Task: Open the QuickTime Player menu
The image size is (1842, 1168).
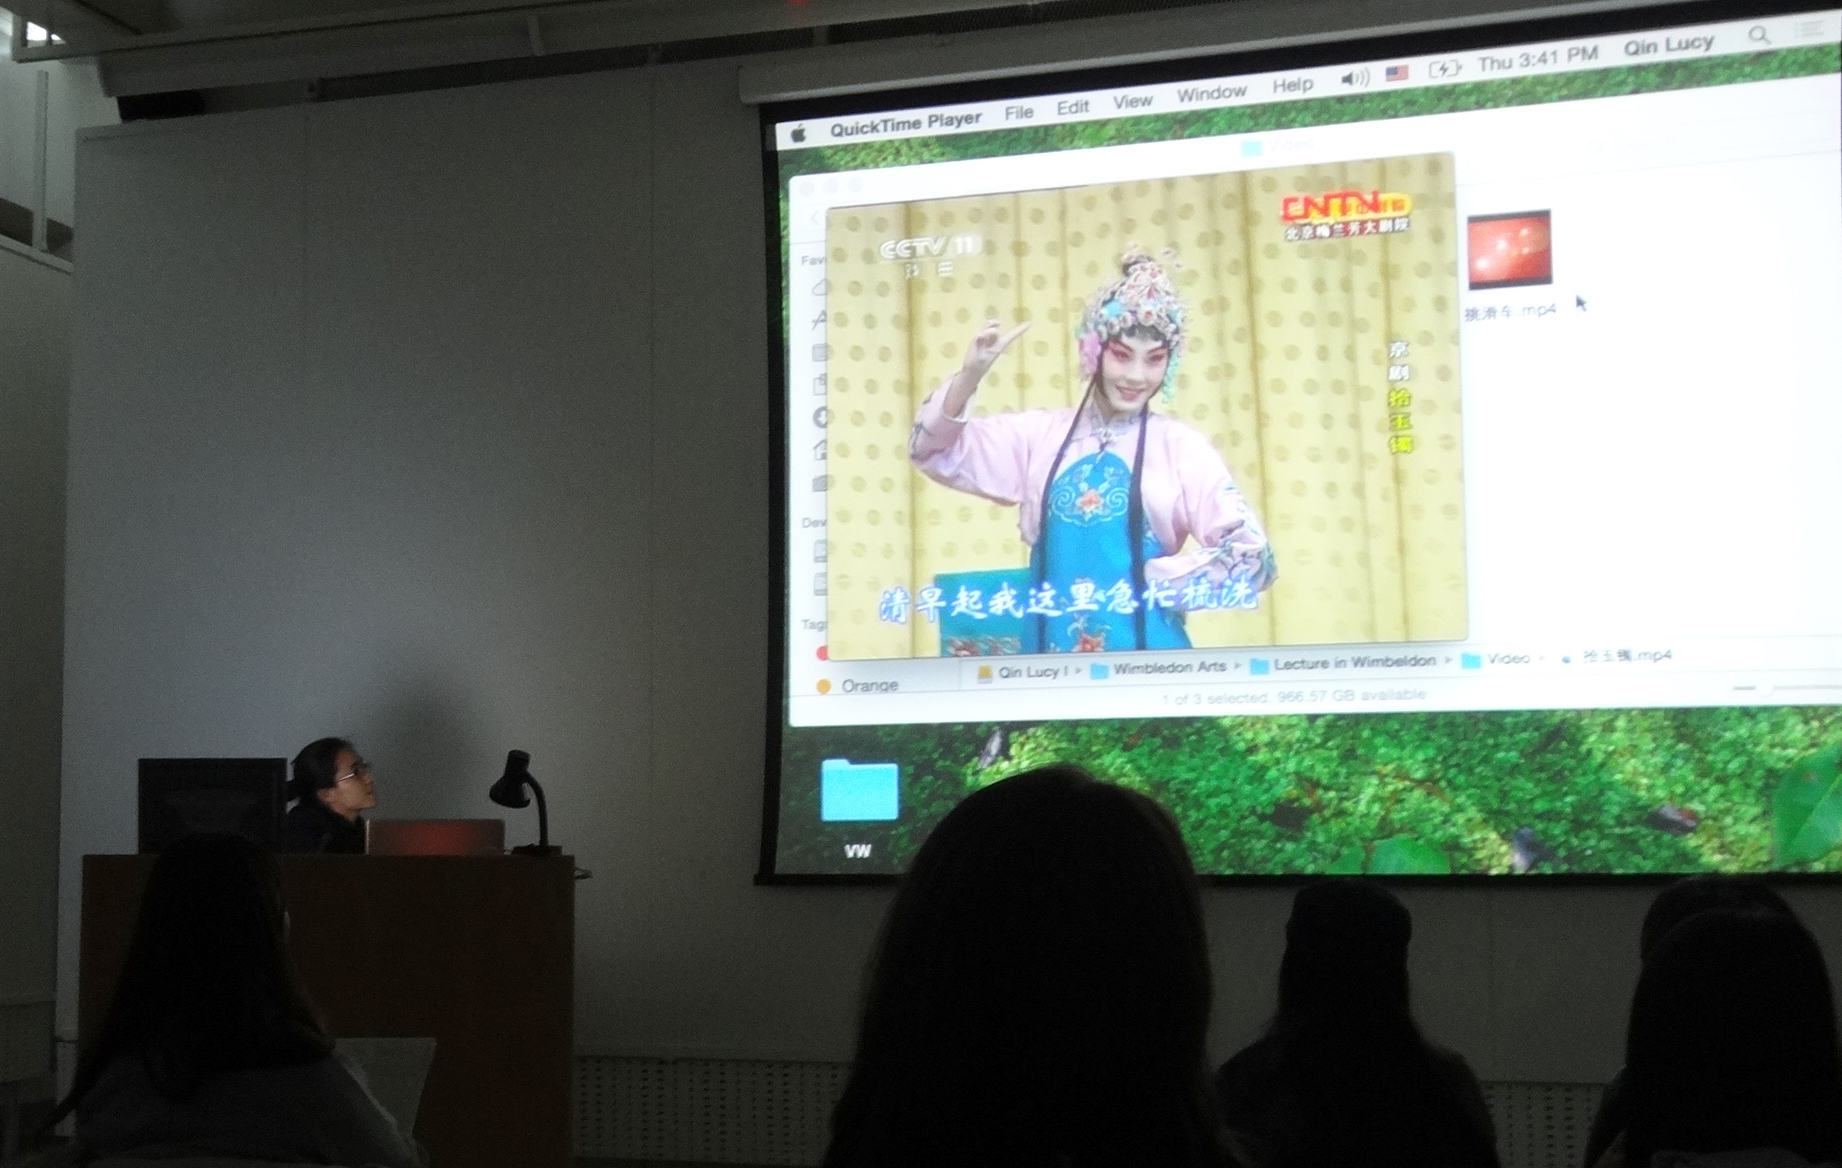Action: tap(905, 123)
